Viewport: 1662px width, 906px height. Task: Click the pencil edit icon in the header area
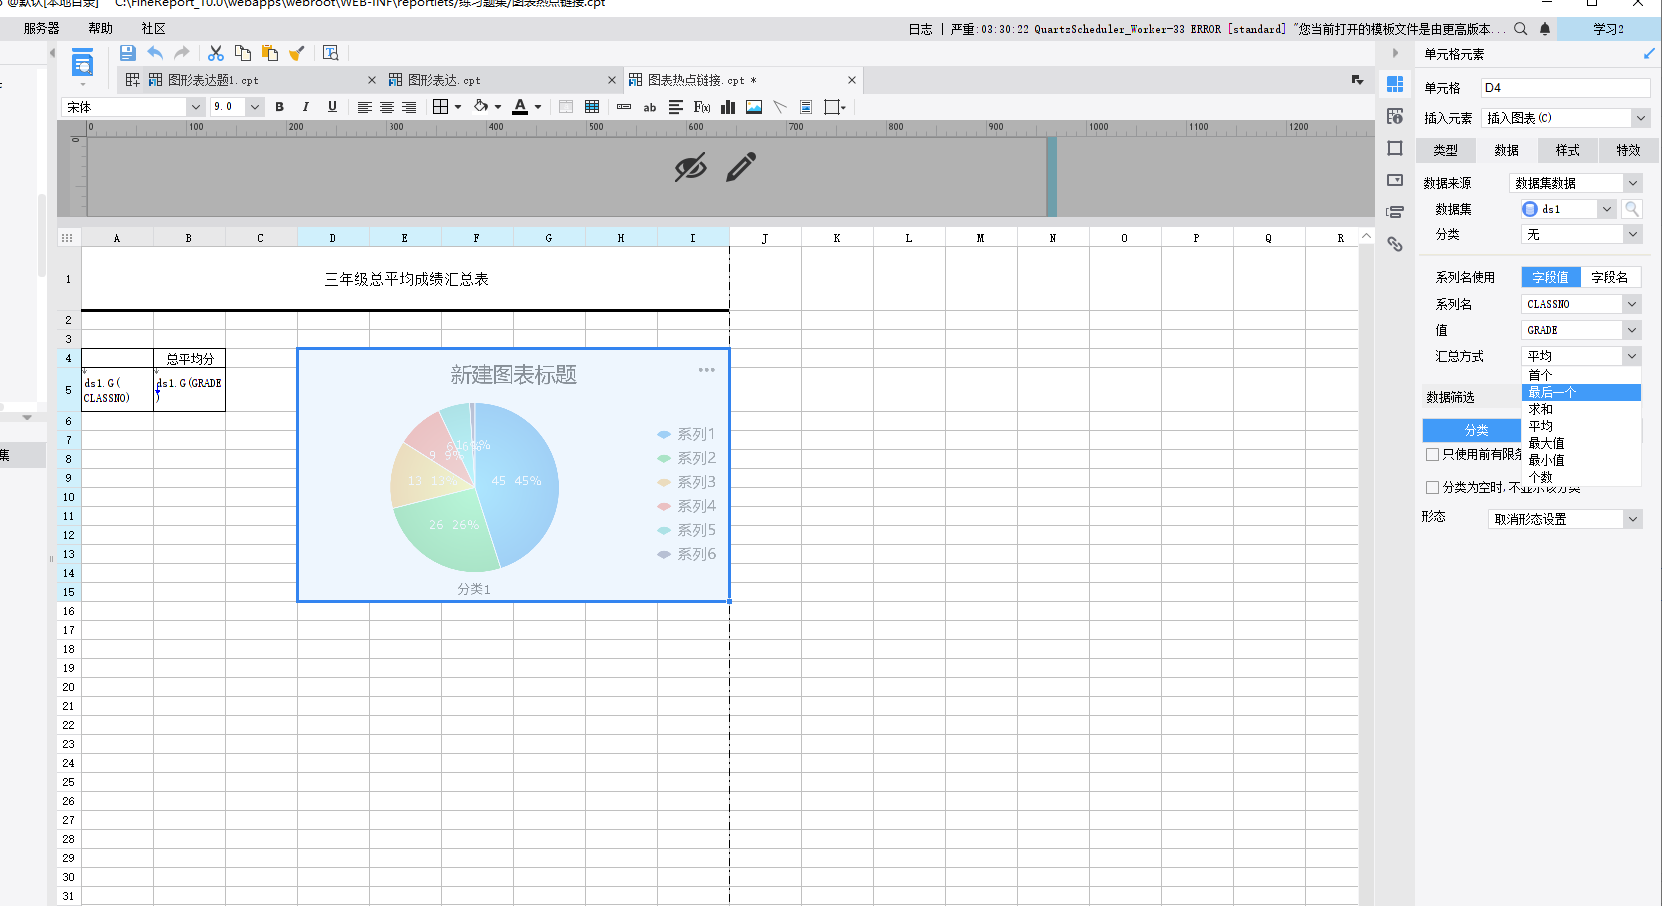tap(741, 167)
